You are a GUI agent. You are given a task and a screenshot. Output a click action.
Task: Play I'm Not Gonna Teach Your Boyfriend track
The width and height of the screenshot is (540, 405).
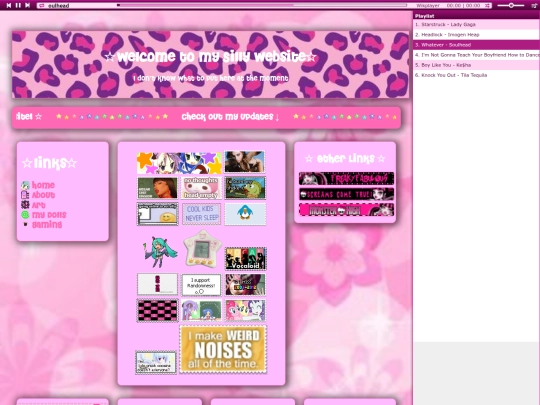point(476,55)
